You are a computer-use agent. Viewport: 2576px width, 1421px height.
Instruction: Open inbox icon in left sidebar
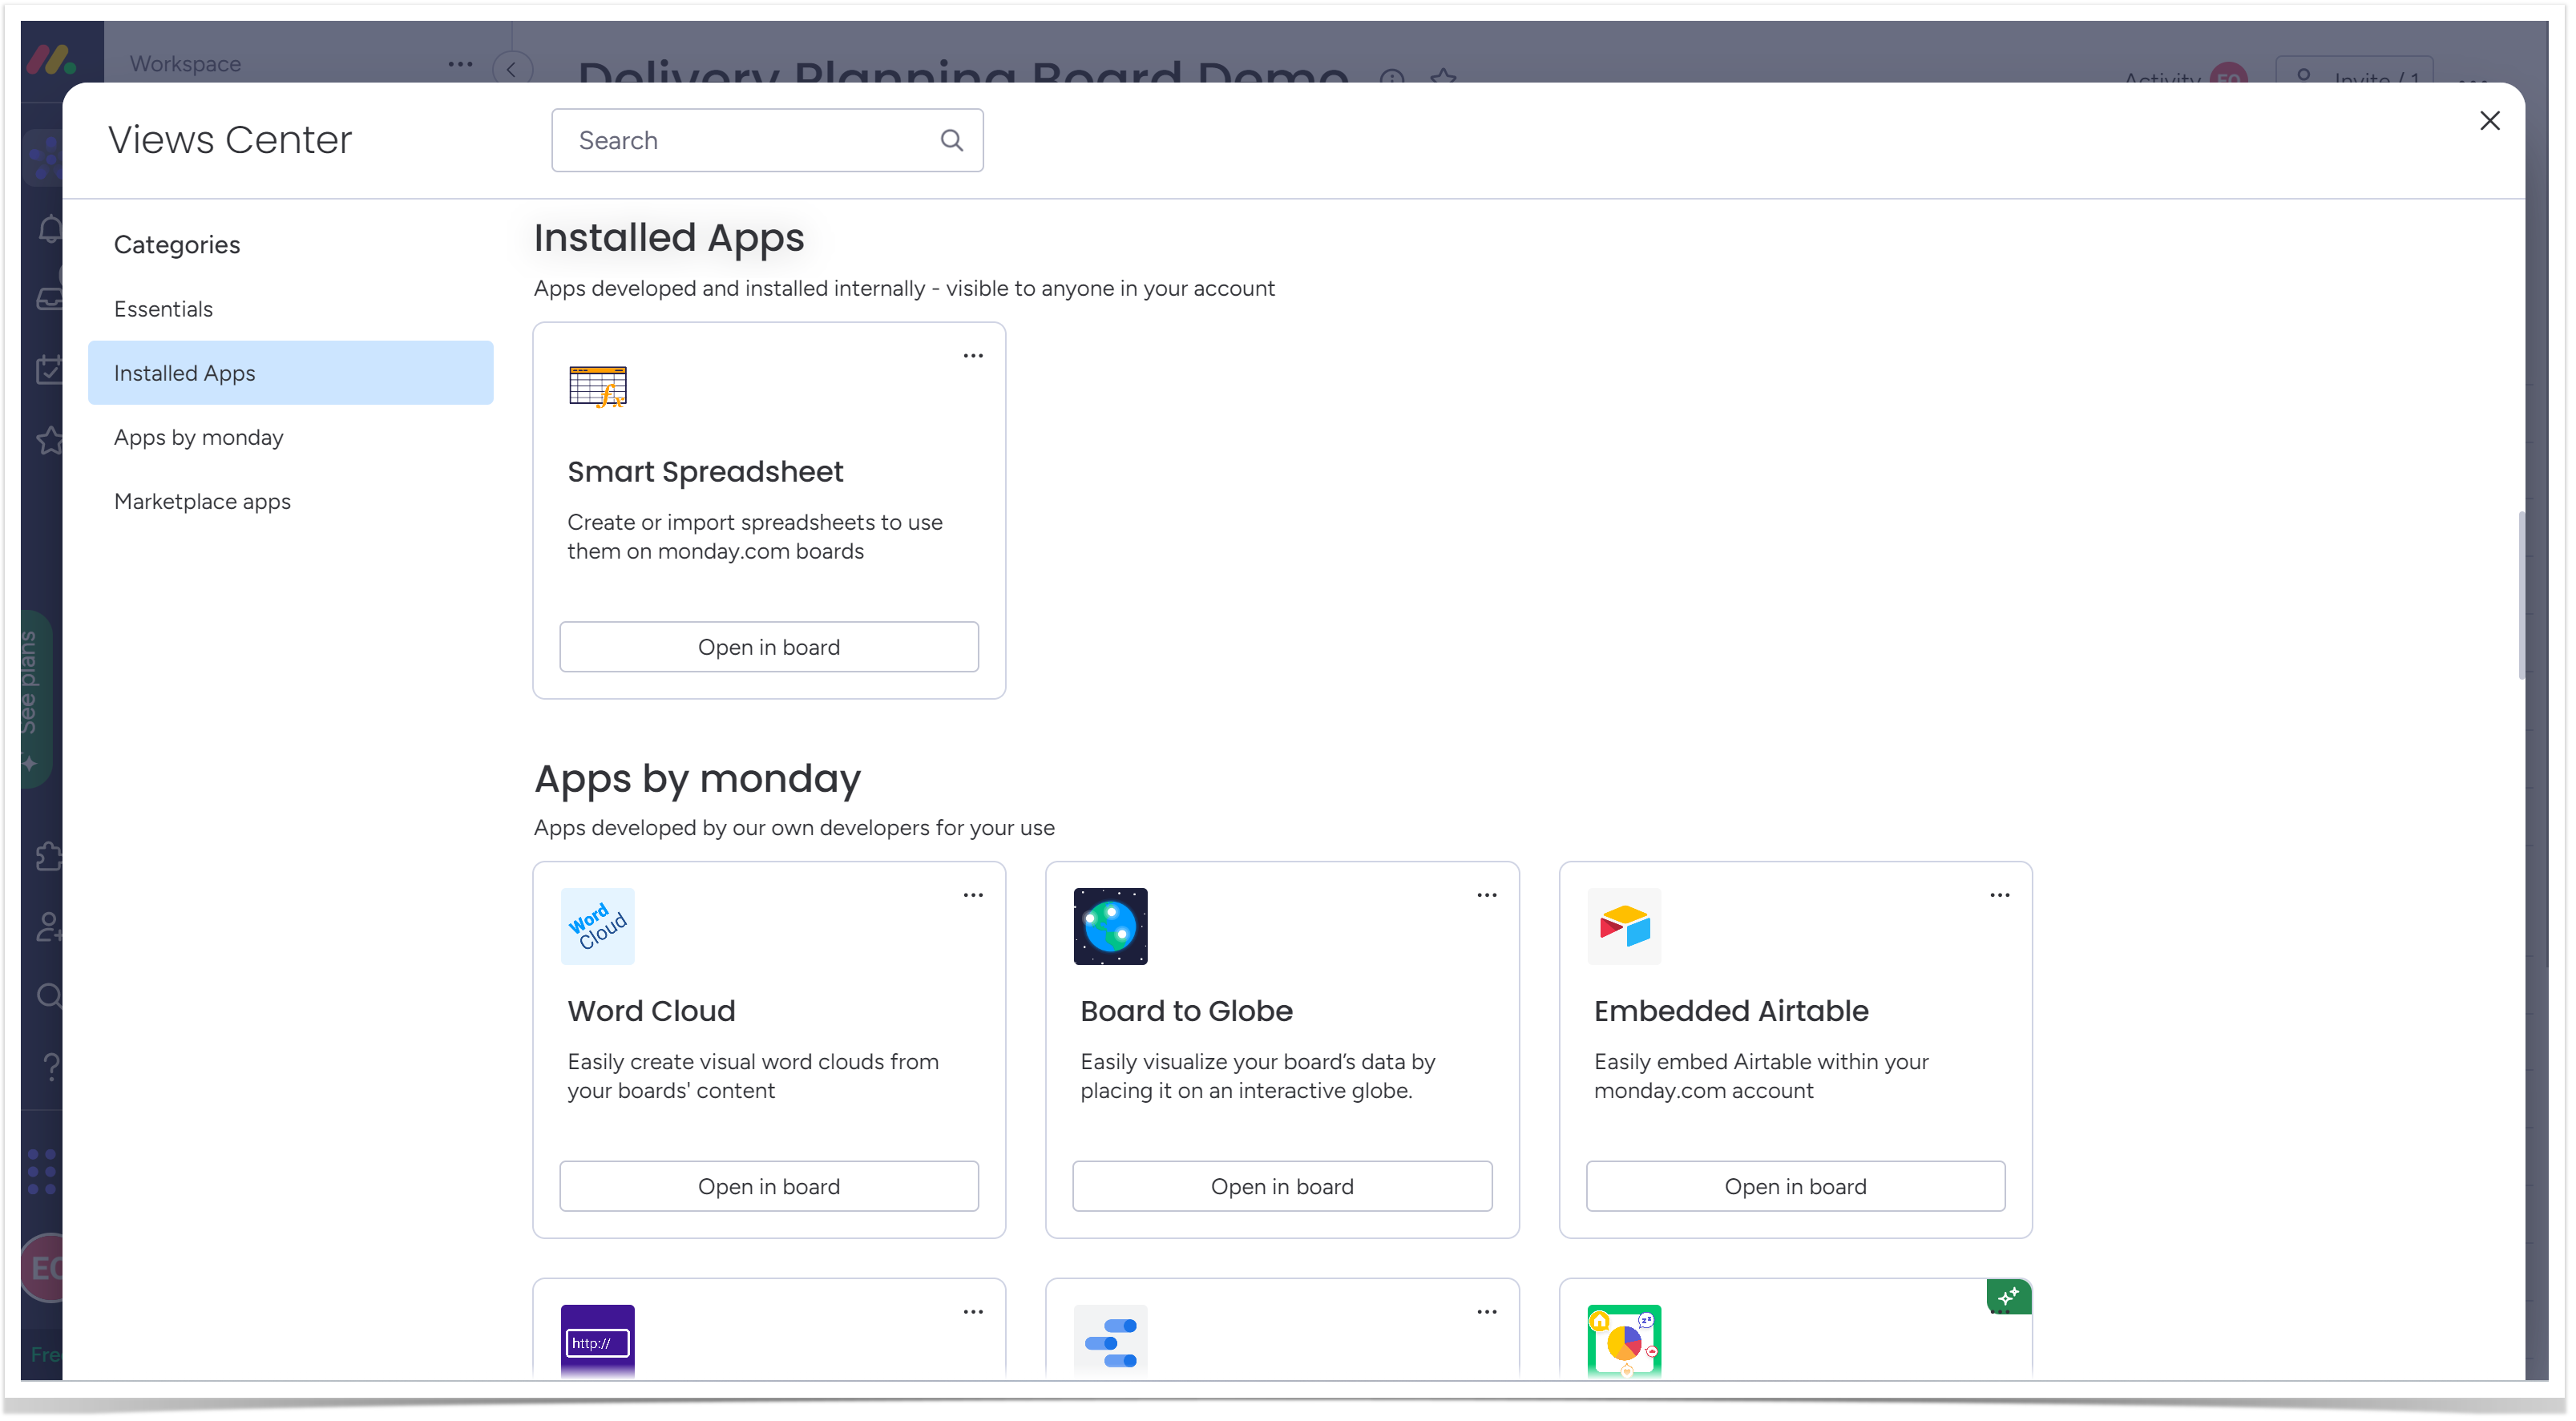point(50,298)
